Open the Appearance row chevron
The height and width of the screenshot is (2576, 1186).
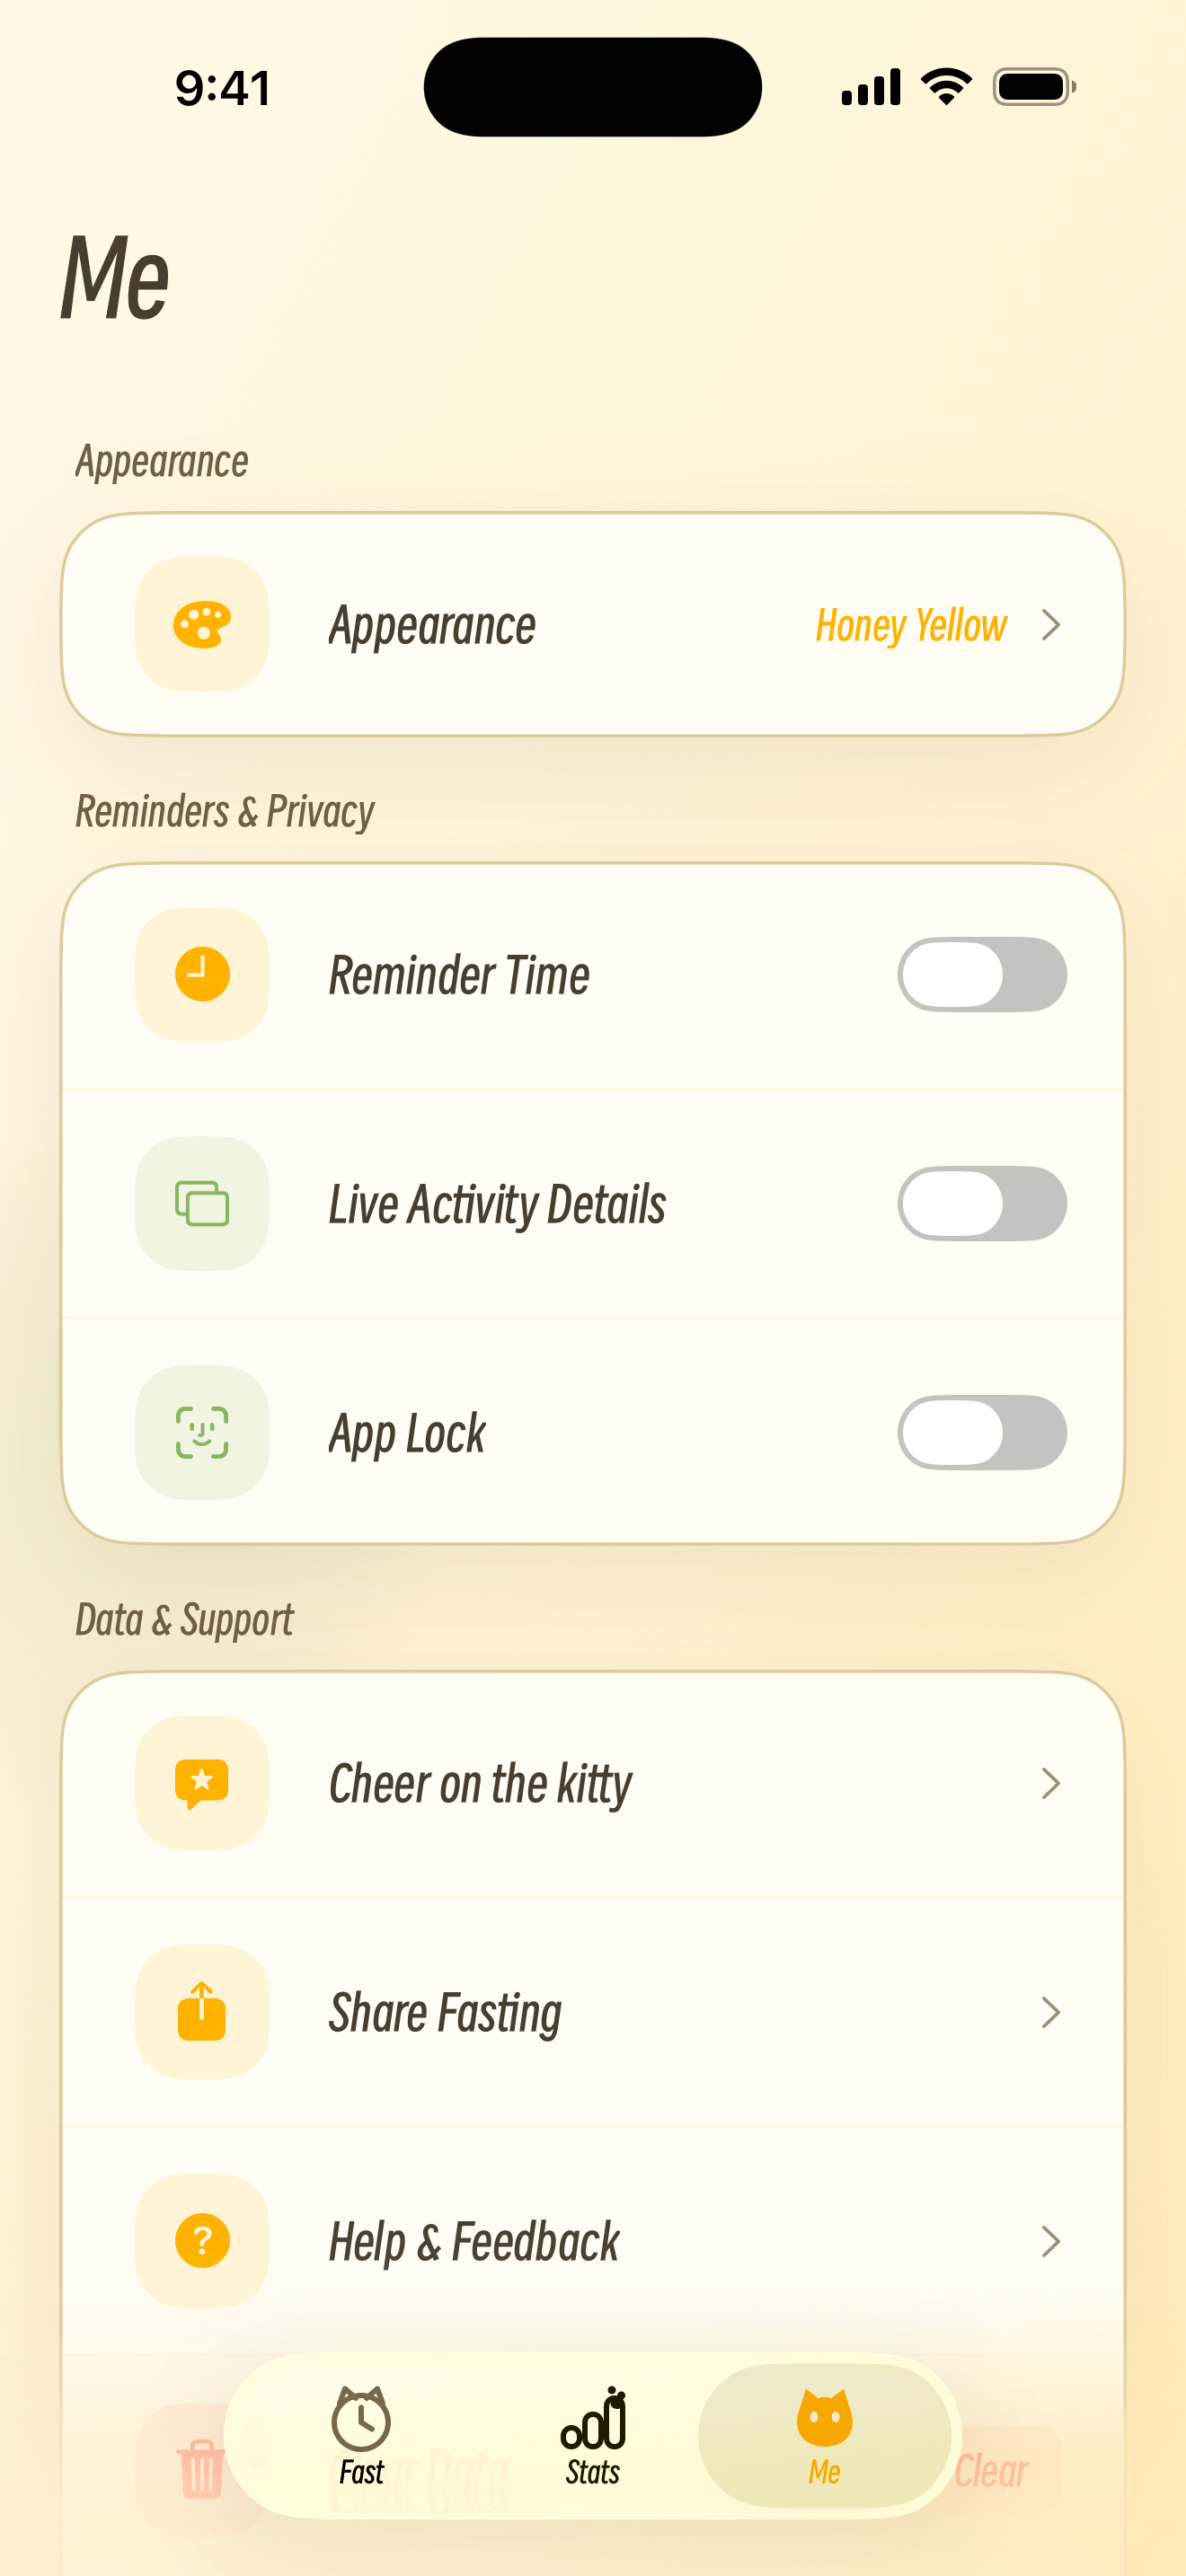1050,625
